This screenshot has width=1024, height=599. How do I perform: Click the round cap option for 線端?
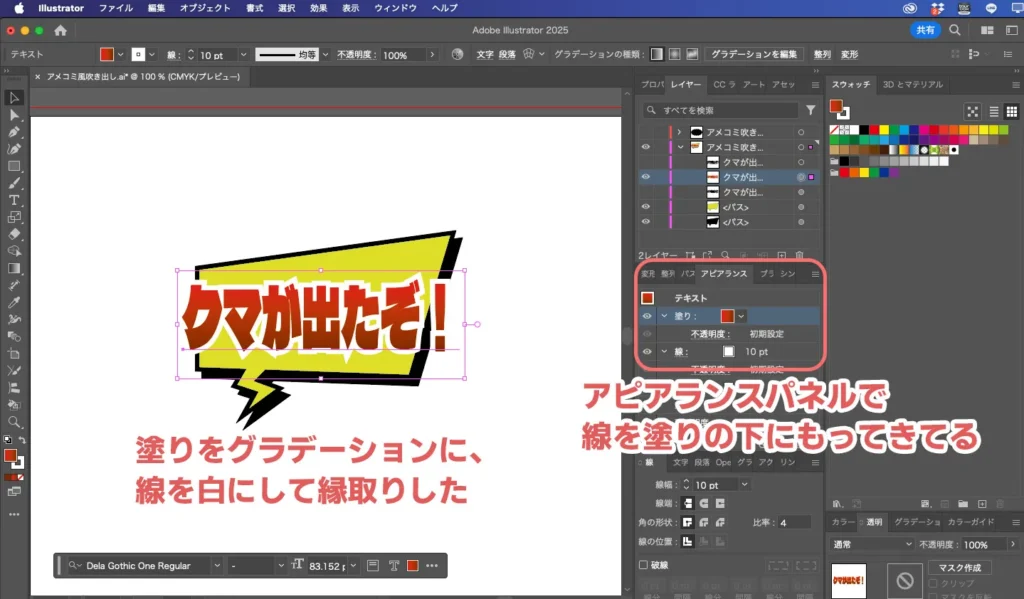click(702, 503)
